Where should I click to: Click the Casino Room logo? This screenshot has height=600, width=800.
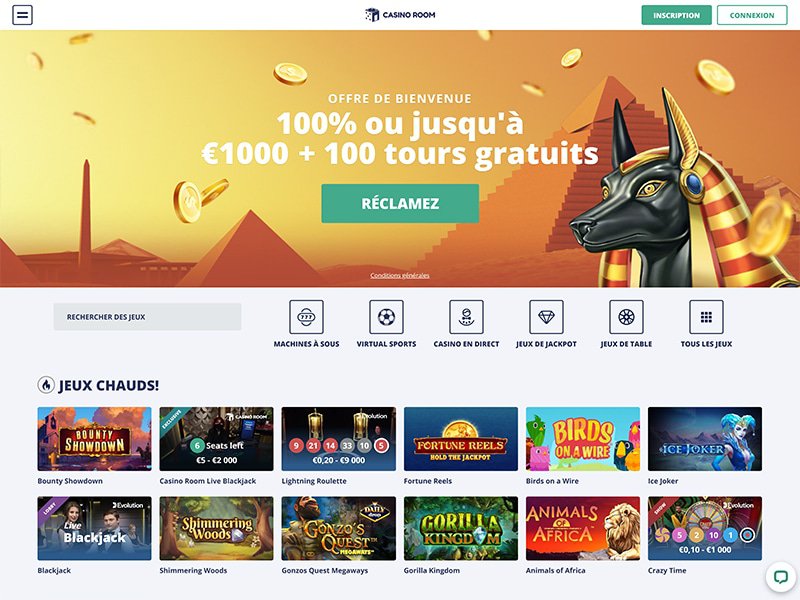pos(400,15)
